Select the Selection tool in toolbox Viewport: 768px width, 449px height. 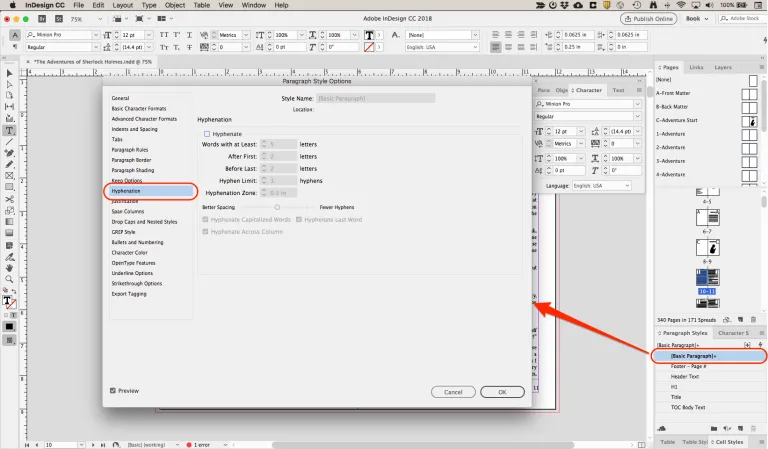9,73
